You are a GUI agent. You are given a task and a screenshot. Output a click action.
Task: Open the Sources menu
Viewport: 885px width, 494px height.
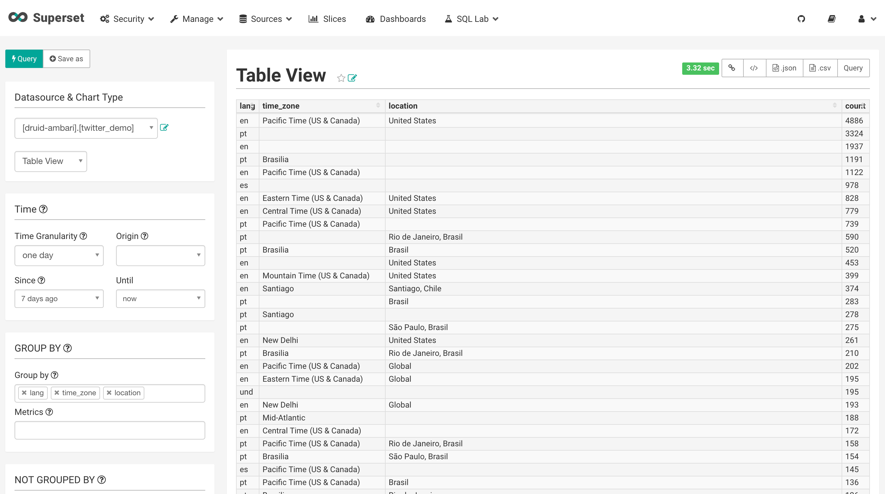[265, 19]
